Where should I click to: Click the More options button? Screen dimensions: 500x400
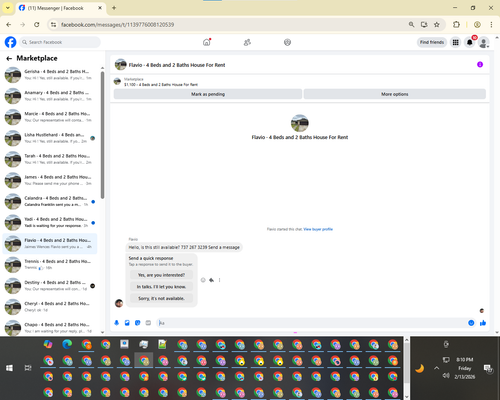point(395,94)
